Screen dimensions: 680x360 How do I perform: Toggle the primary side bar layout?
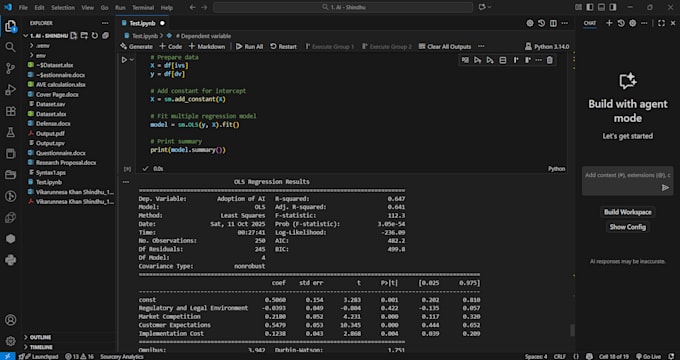pyautogui.click(x=589, y=7)
